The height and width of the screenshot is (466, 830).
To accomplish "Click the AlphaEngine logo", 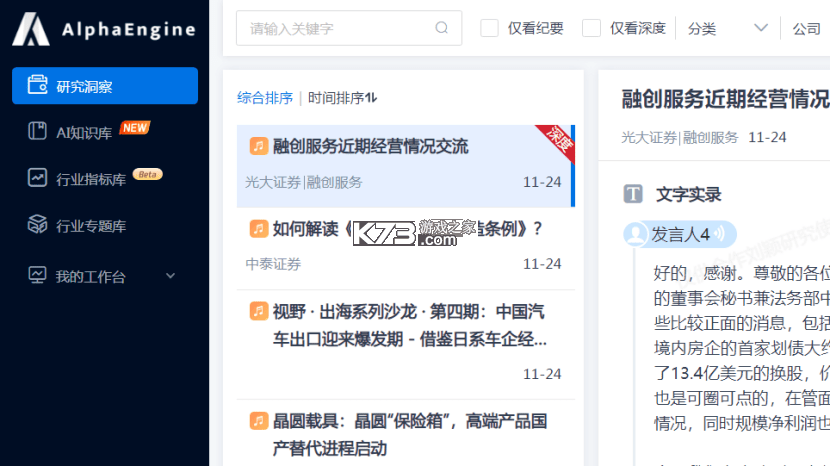I will 104,29.
